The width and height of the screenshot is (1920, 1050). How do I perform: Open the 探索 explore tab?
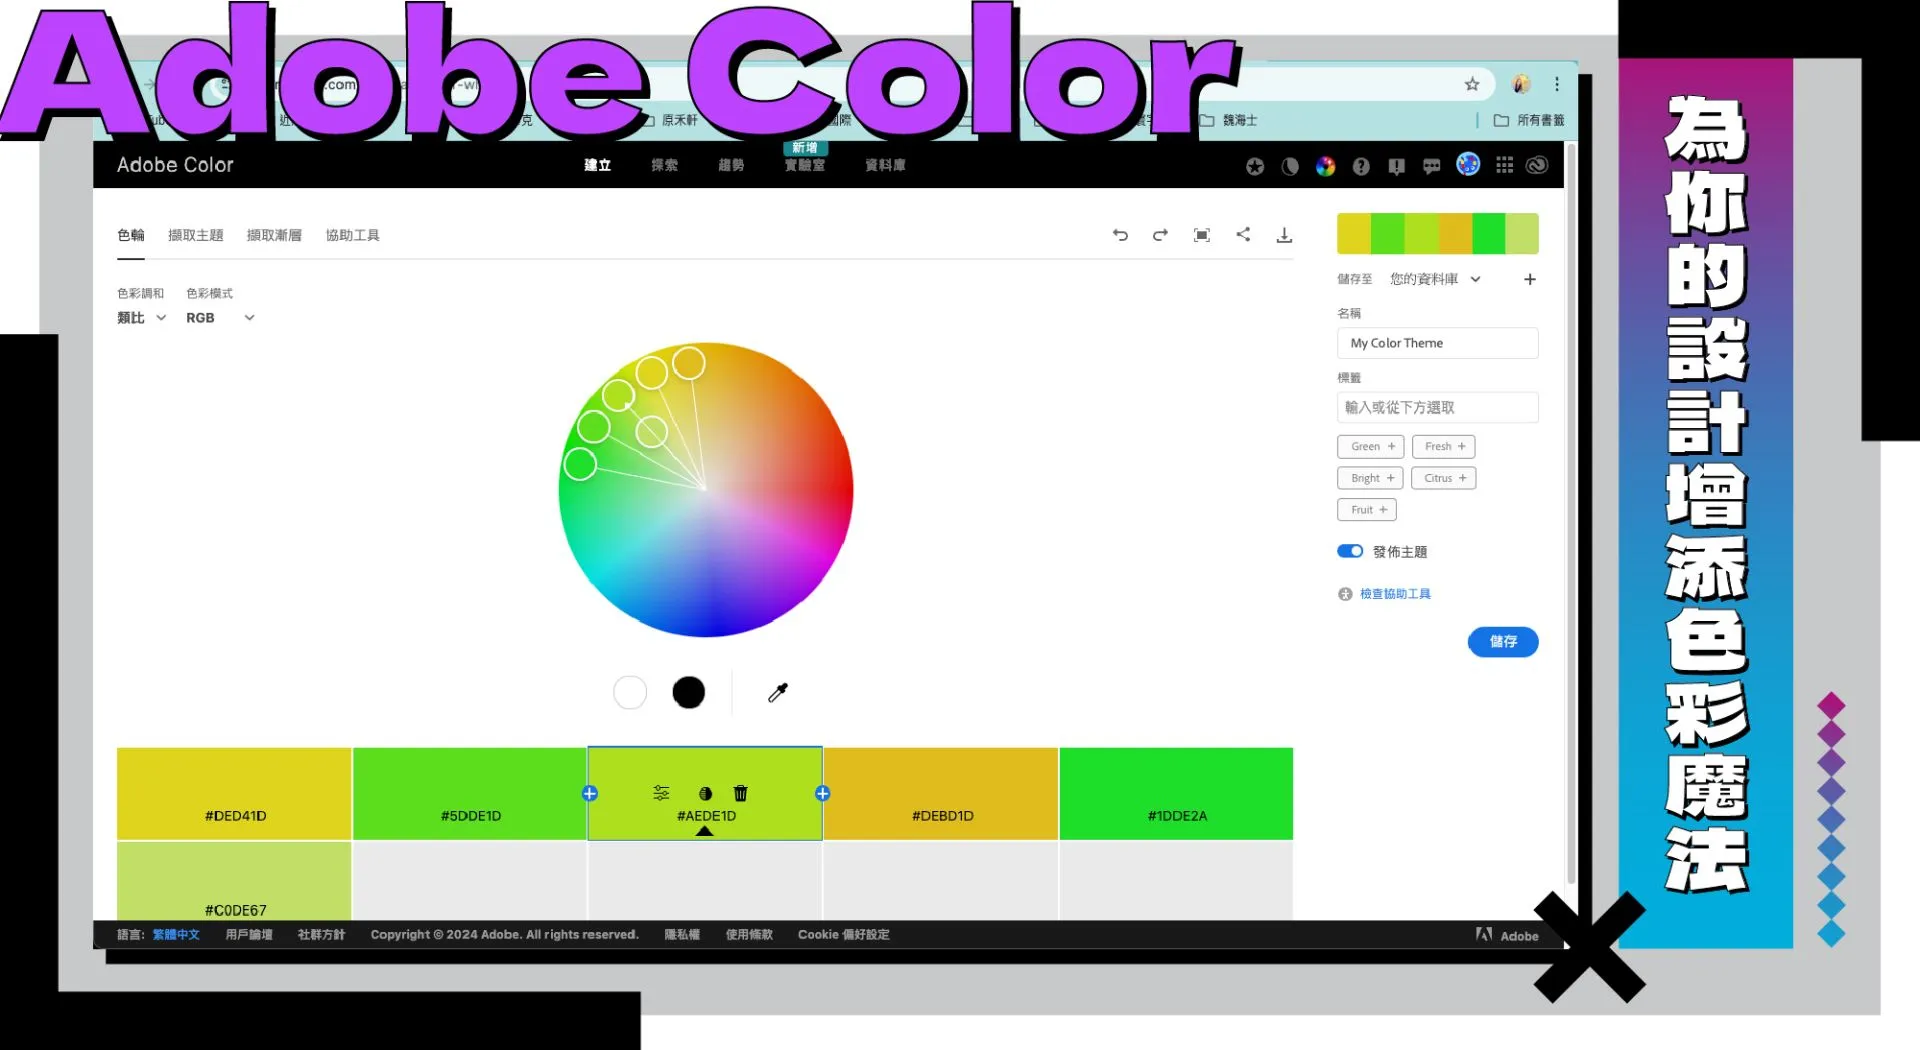(664, 165)
